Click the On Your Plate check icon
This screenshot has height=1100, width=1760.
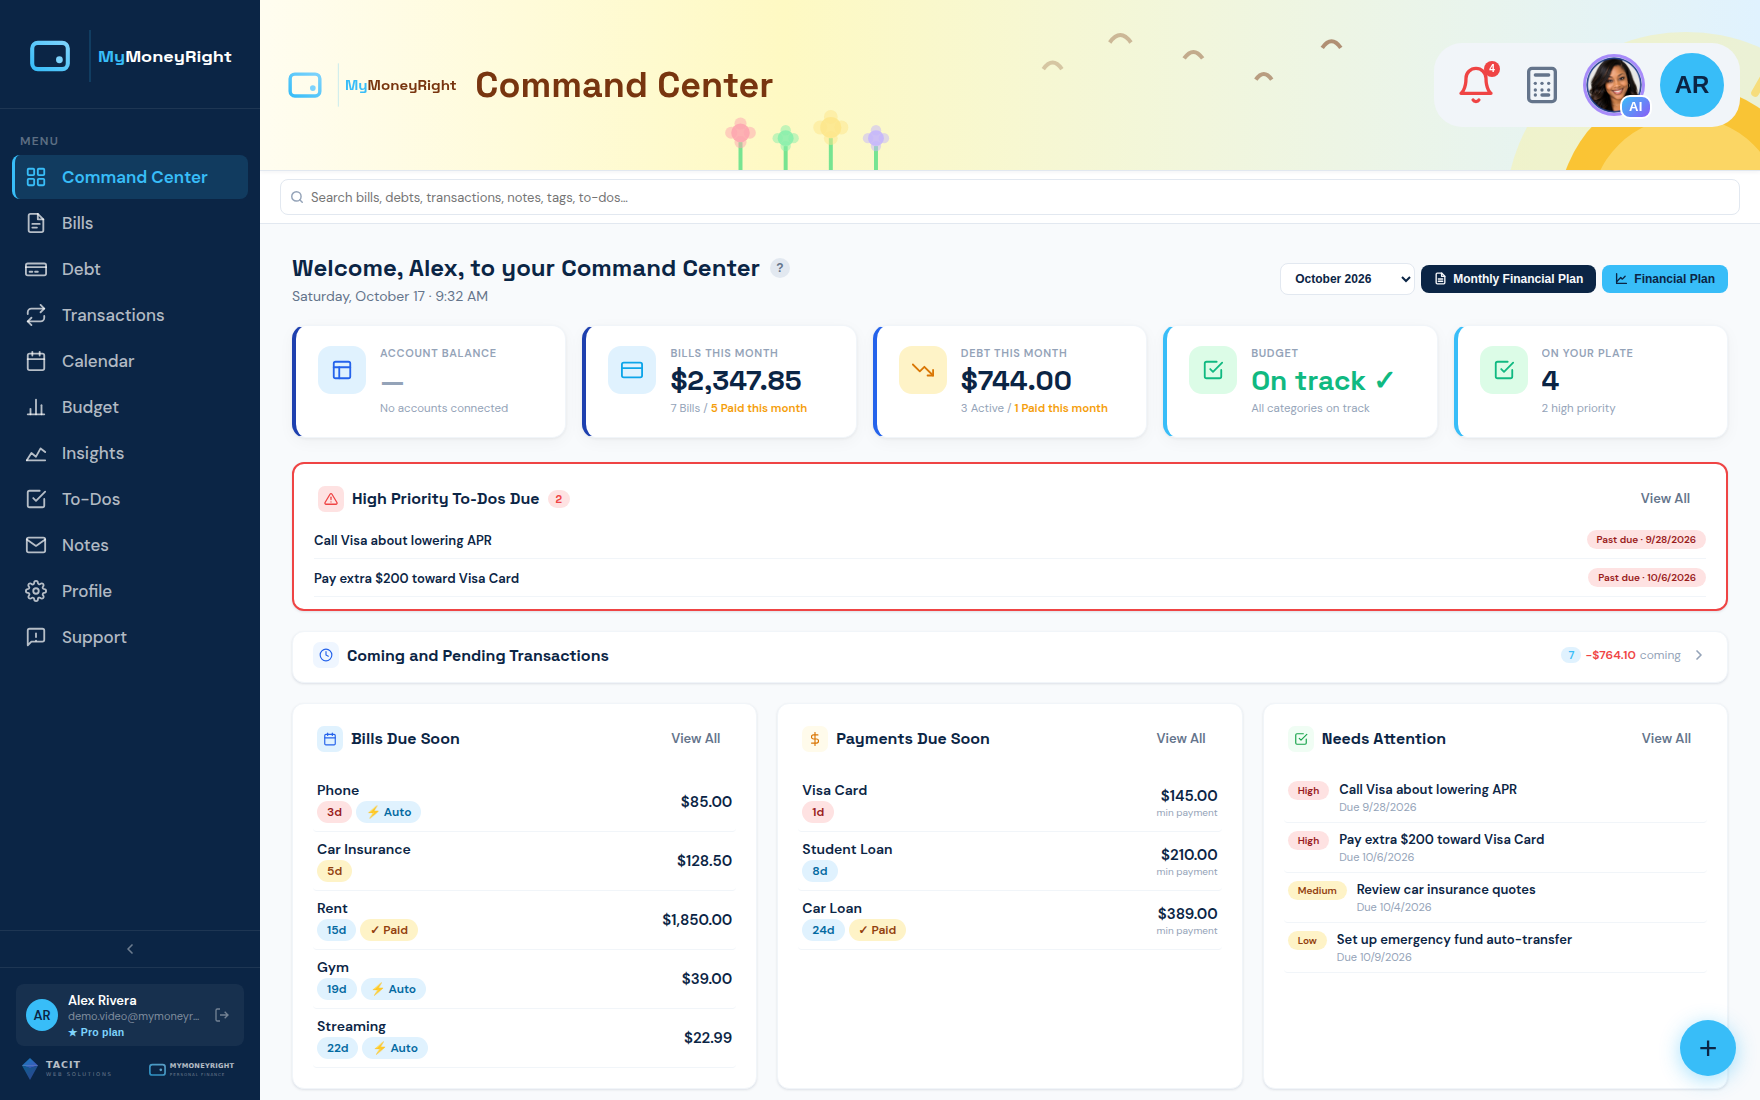[x=1504, y=370]
